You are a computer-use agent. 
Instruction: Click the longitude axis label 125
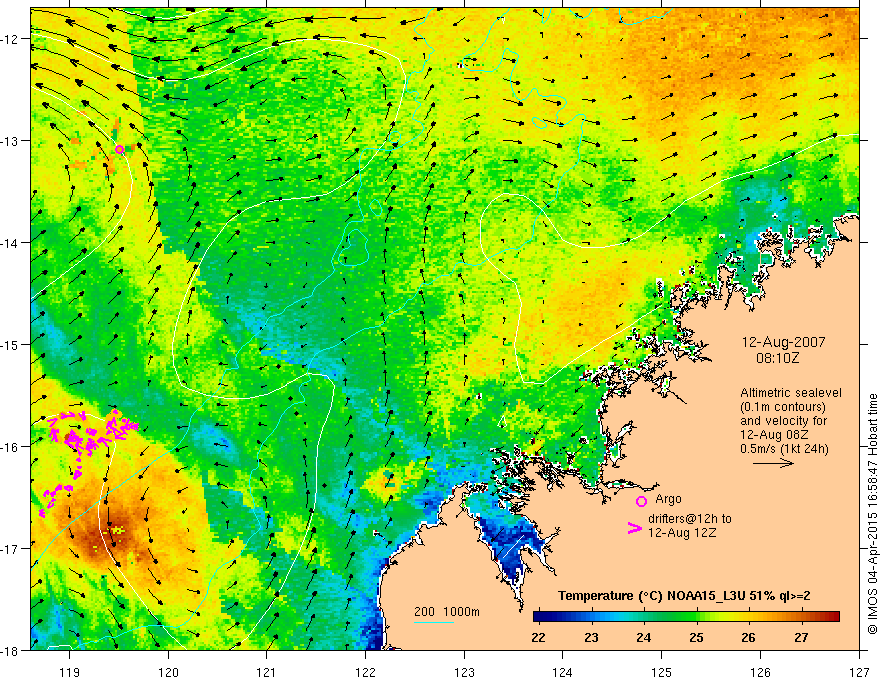click(x=662, y=672)
